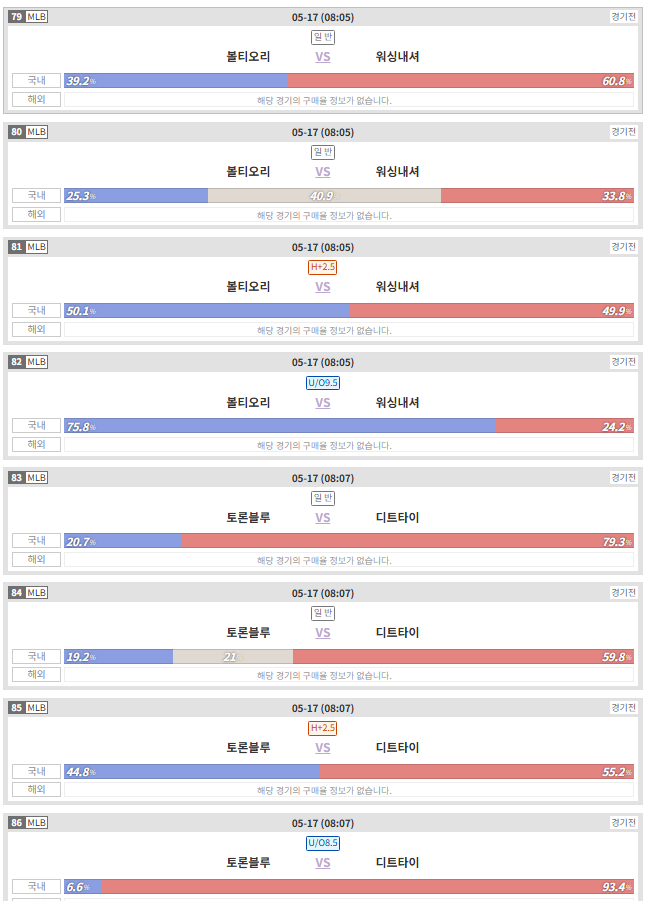Click the 경기전 status on match 81
647x901 pixels.
click(x=623, y=247)
